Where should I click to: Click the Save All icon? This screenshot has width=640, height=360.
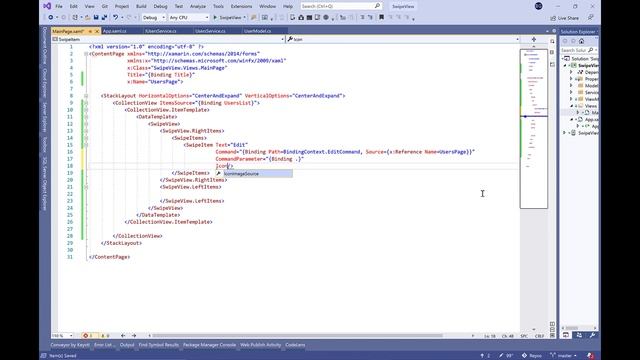coord(104,18)
